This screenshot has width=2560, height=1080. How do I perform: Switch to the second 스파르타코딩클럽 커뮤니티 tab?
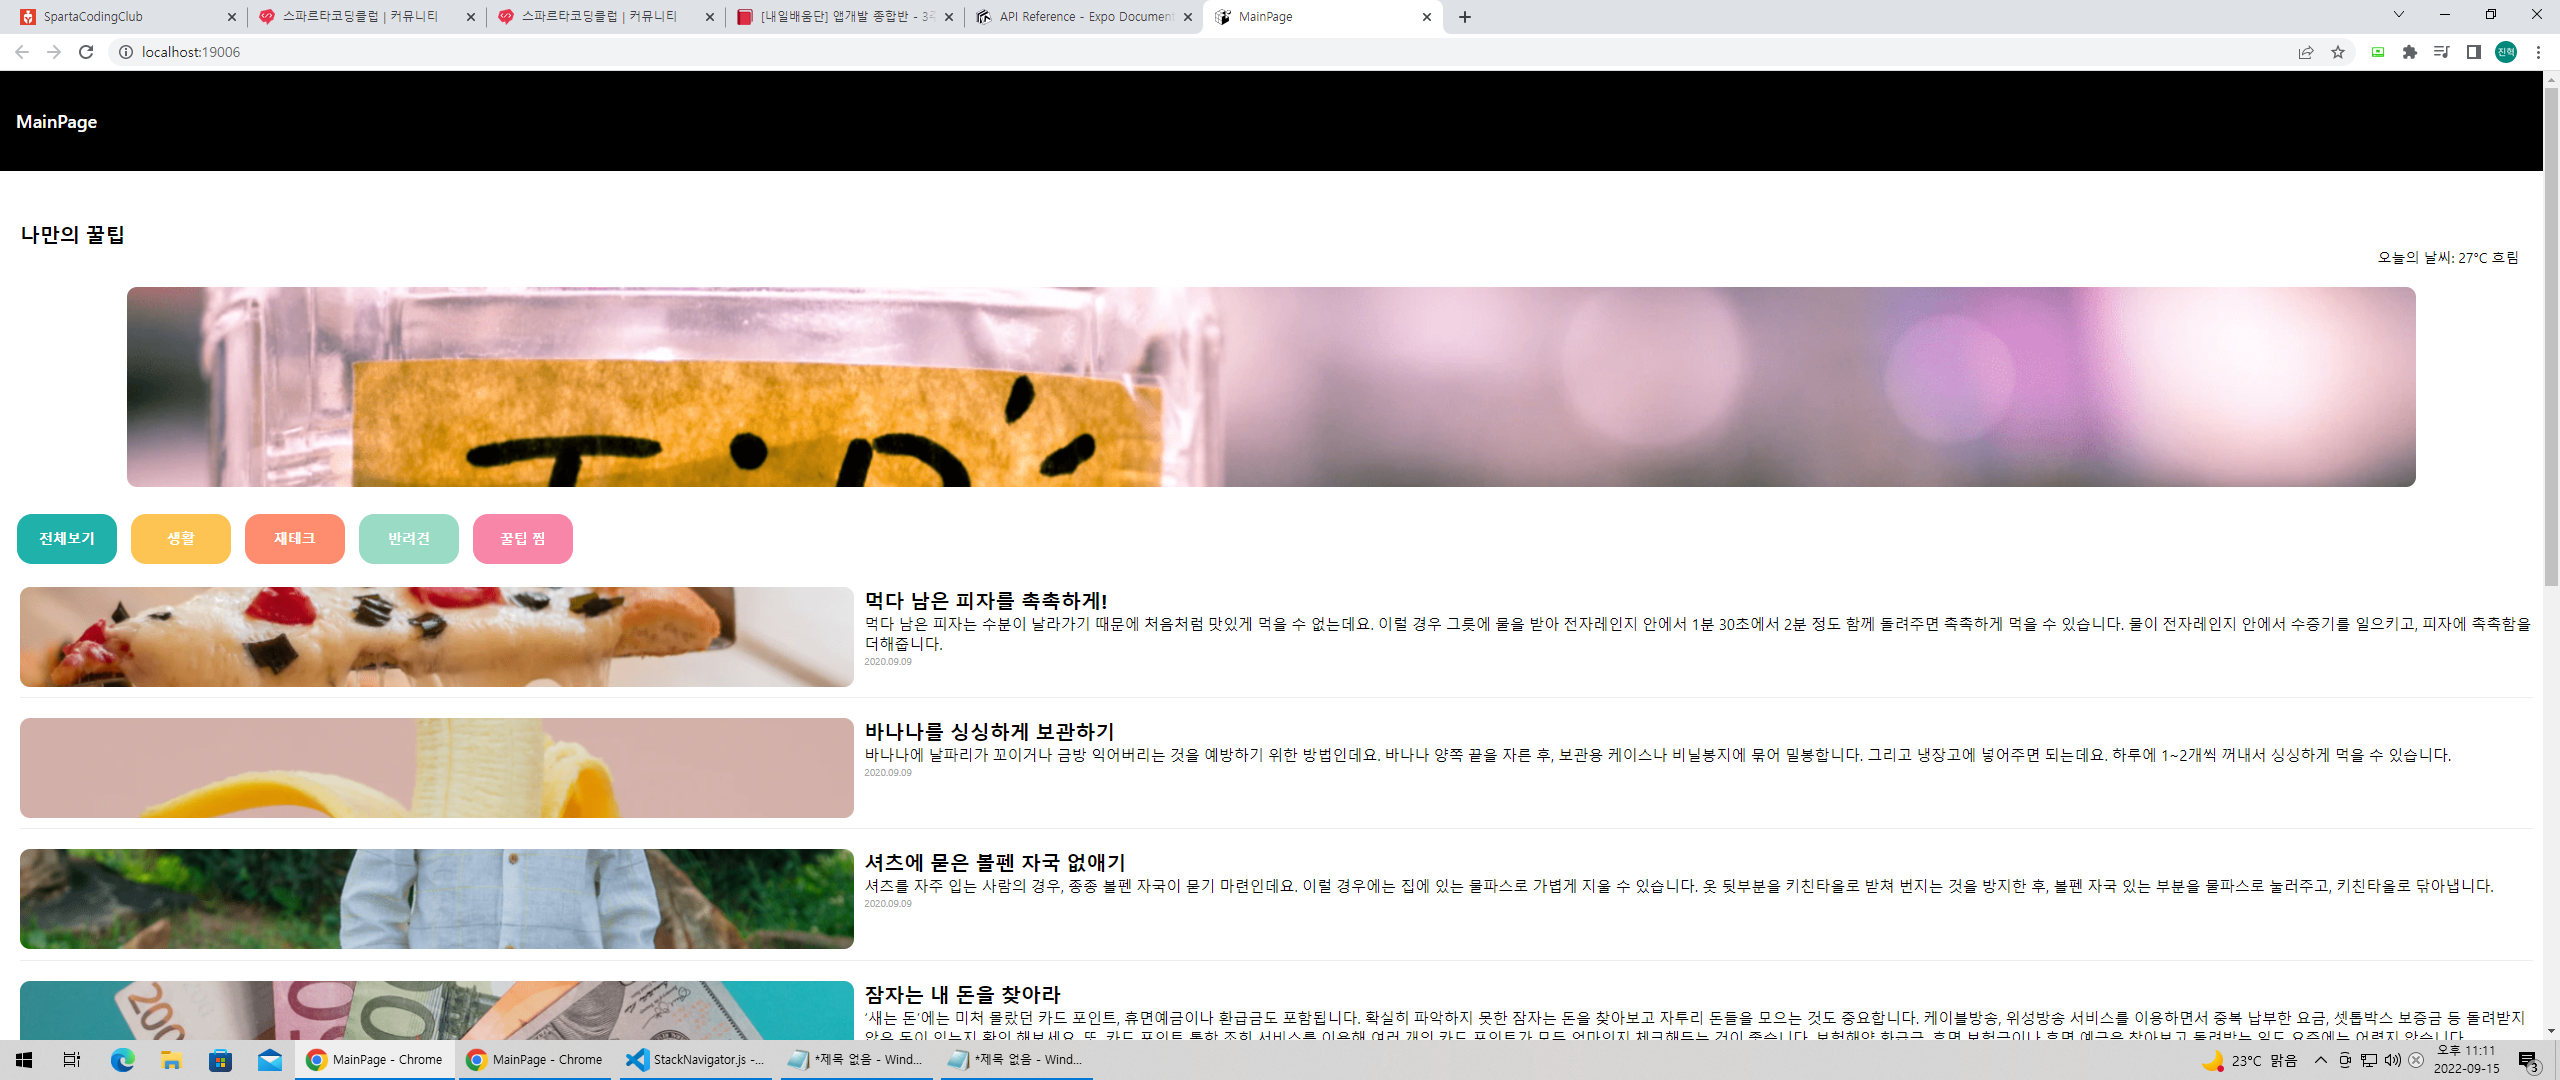(605, 17)
